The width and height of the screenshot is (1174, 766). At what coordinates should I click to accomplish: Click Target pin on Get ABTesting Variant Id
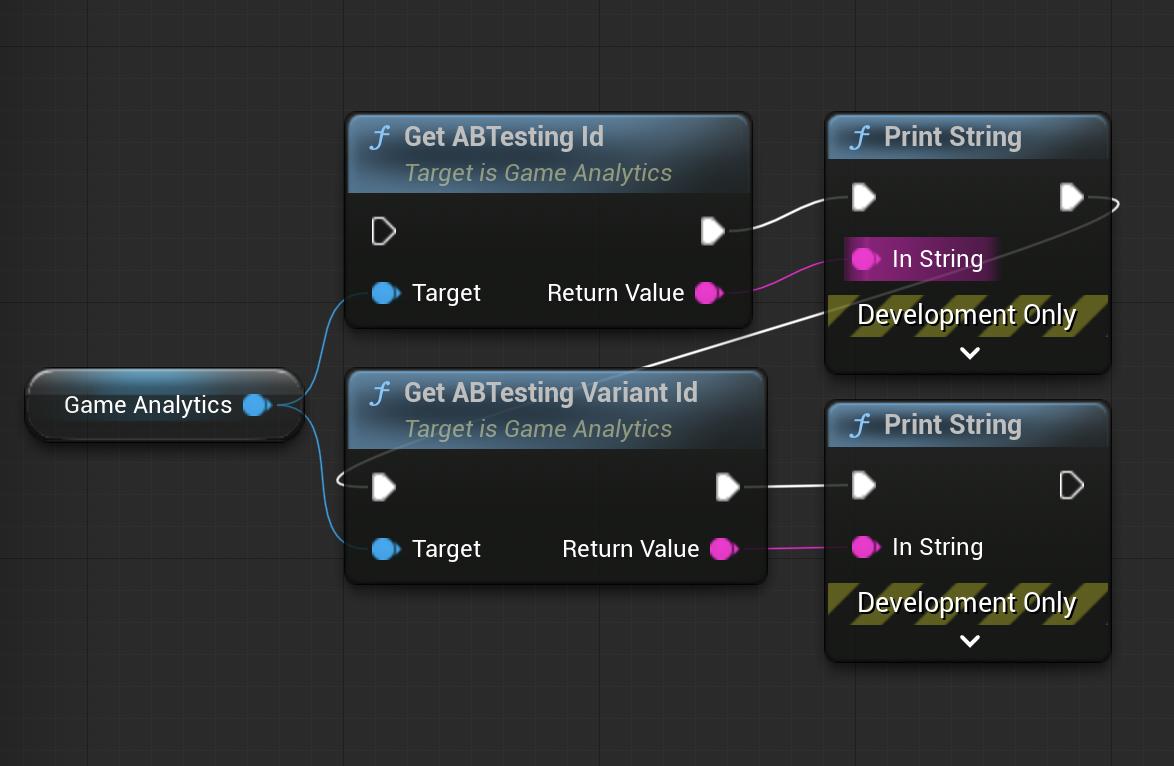coord(384,549)
